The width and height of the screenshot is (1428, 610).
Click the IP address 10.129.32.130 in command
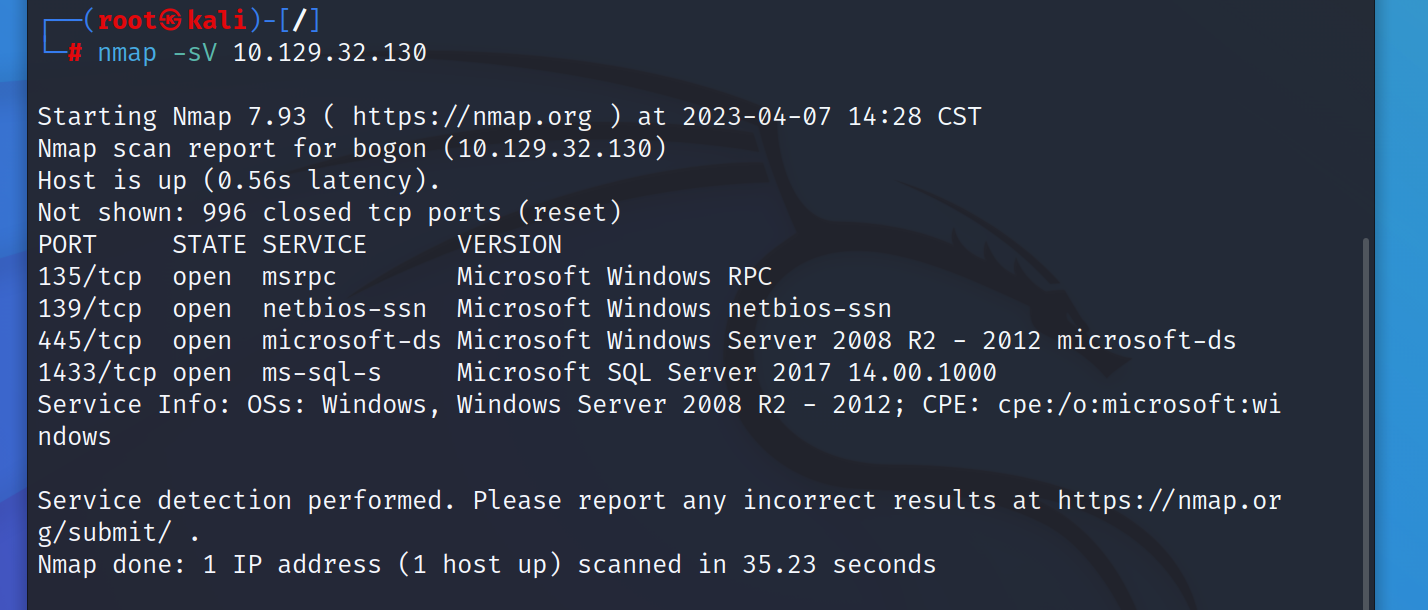[330, 53]
